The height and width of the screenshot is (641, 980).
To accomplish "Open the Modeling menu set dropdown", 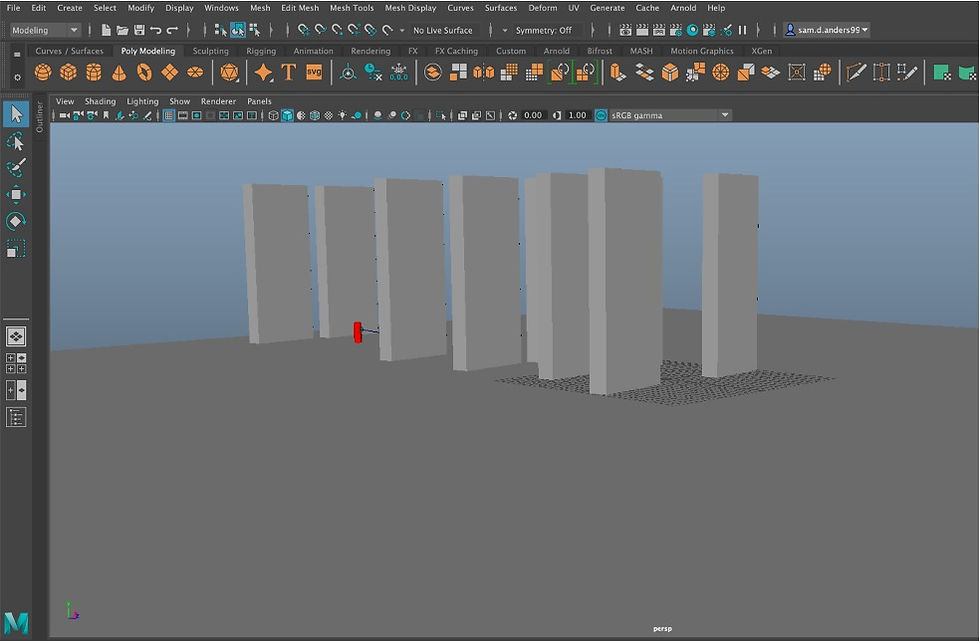I will 45,30.
